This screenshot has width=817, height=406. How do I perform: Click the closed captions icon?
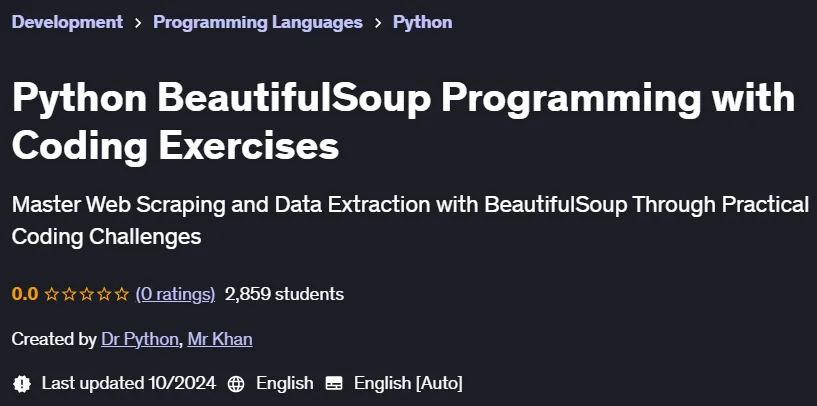[334, 384]
